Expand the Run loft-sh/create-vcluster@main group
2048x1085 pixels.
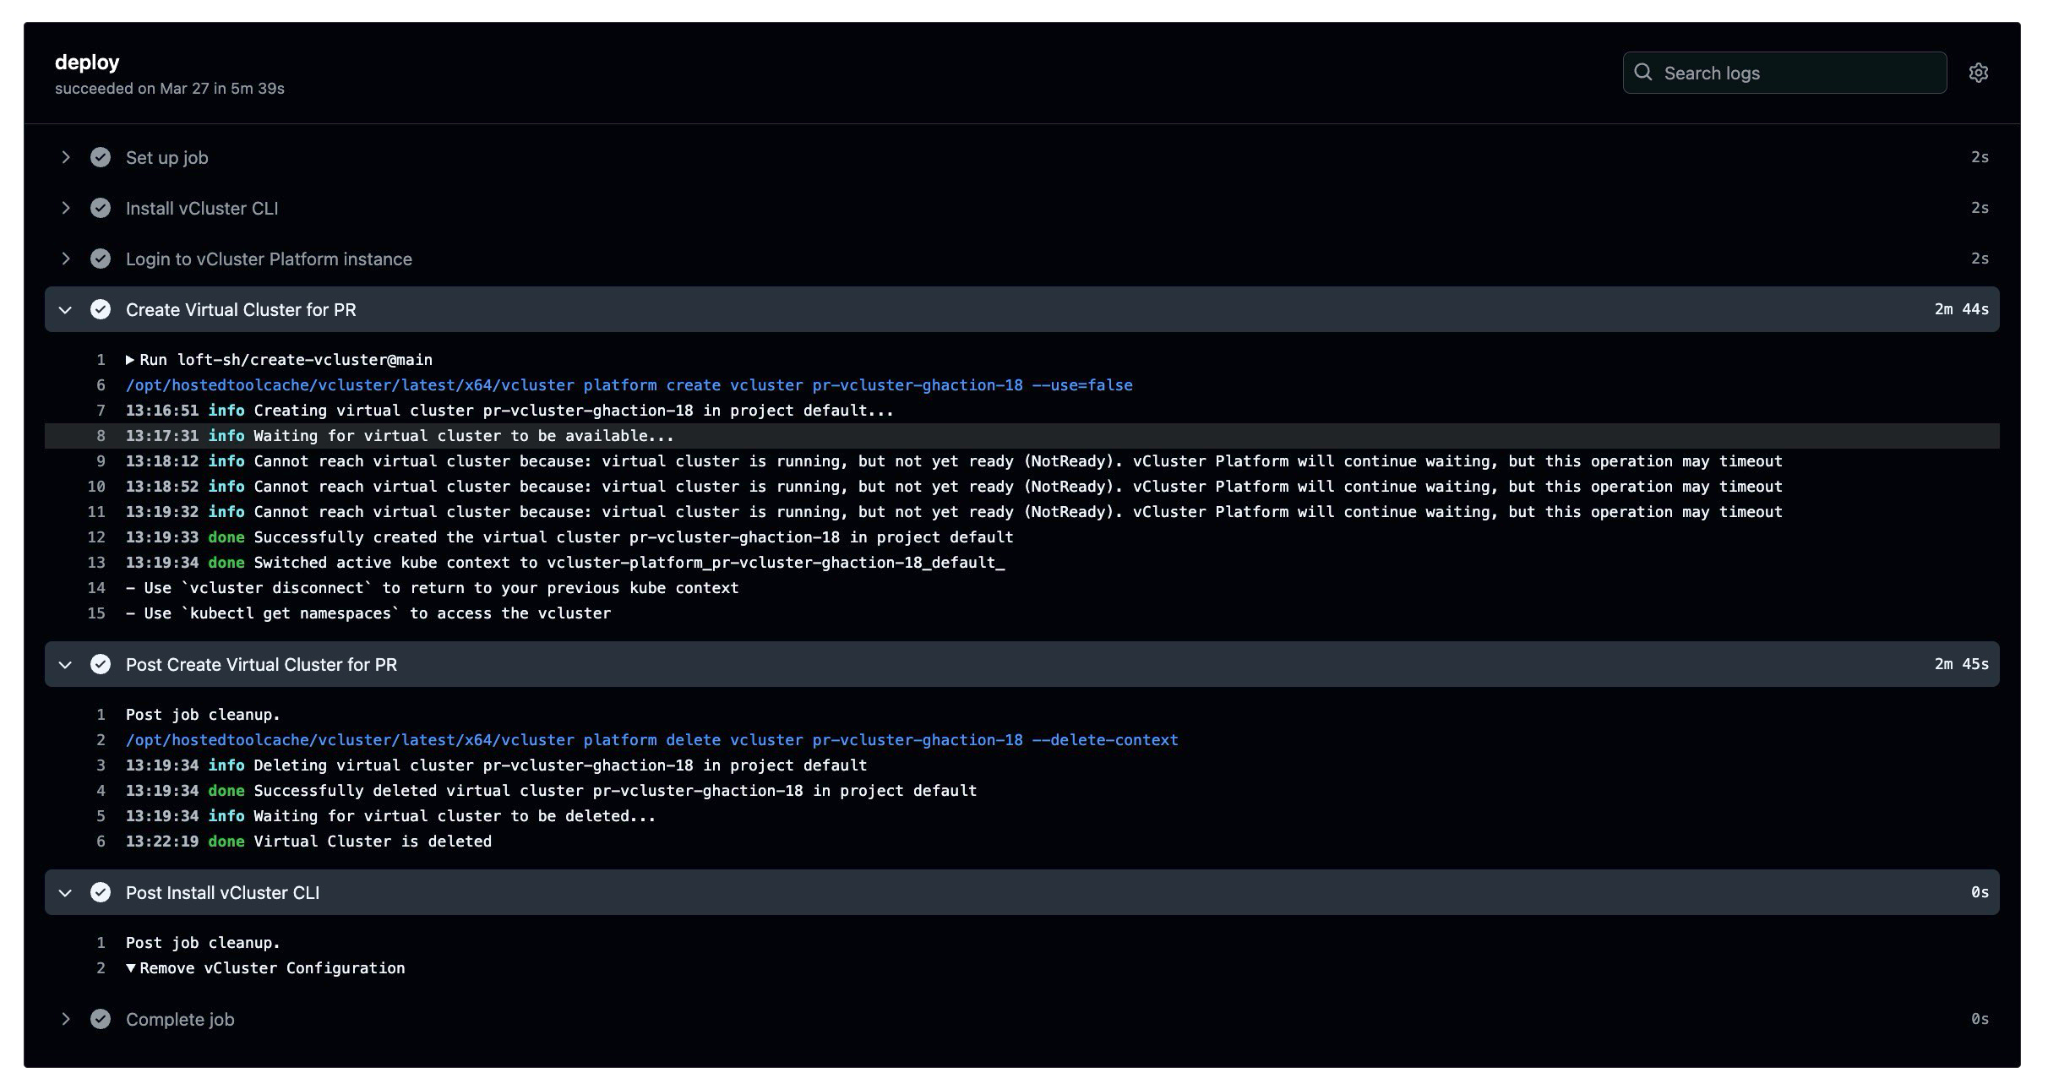click(130, 360)
